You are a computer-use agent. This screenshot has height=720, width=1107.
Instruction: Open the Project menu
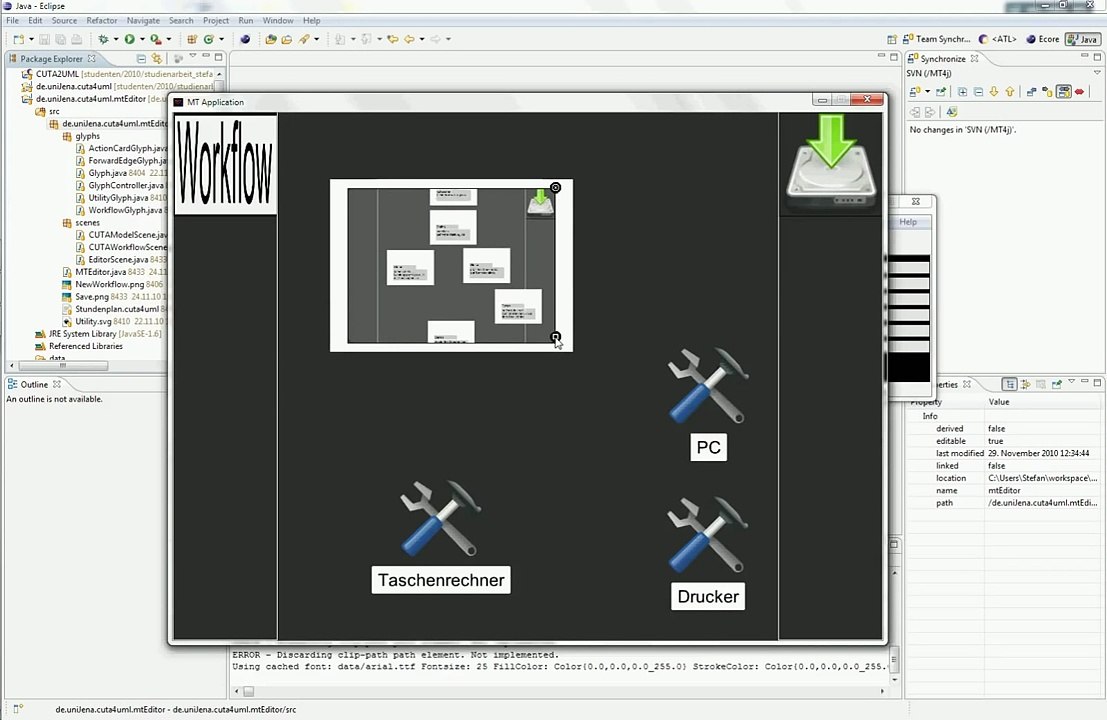[x=216, y=20]
